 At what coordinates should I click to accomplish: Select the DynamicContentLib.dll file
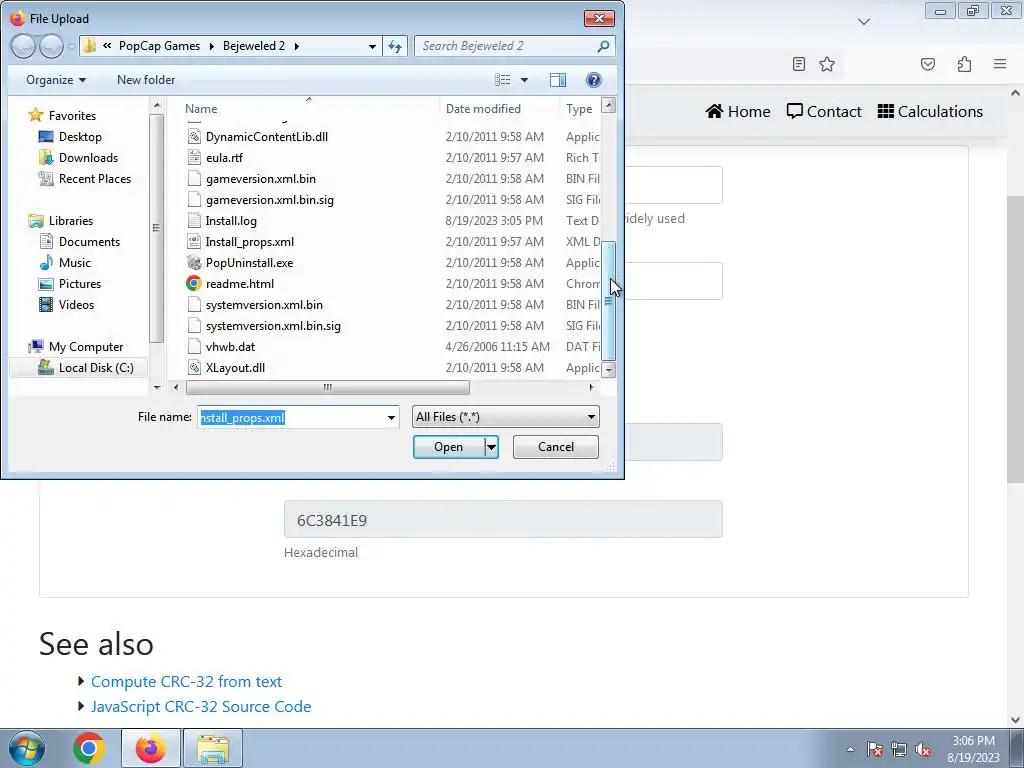[x=266, y=136]
